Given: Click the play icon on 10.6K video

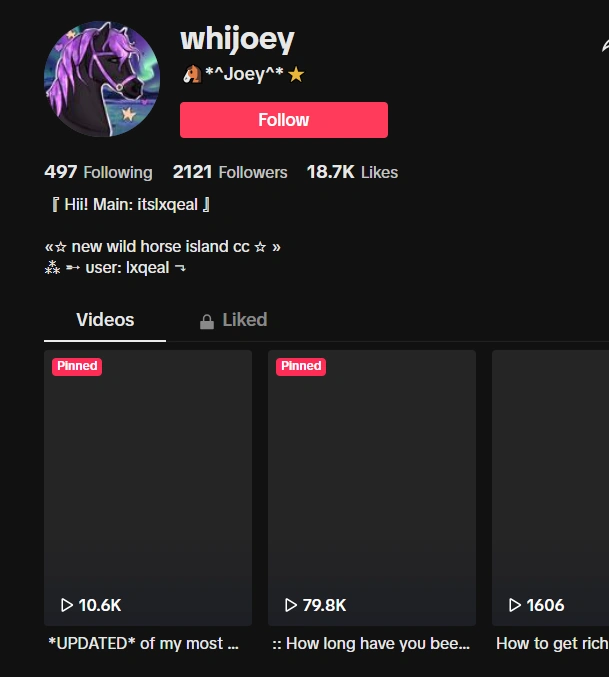Looking at the screenshot, I should (66, 605).
